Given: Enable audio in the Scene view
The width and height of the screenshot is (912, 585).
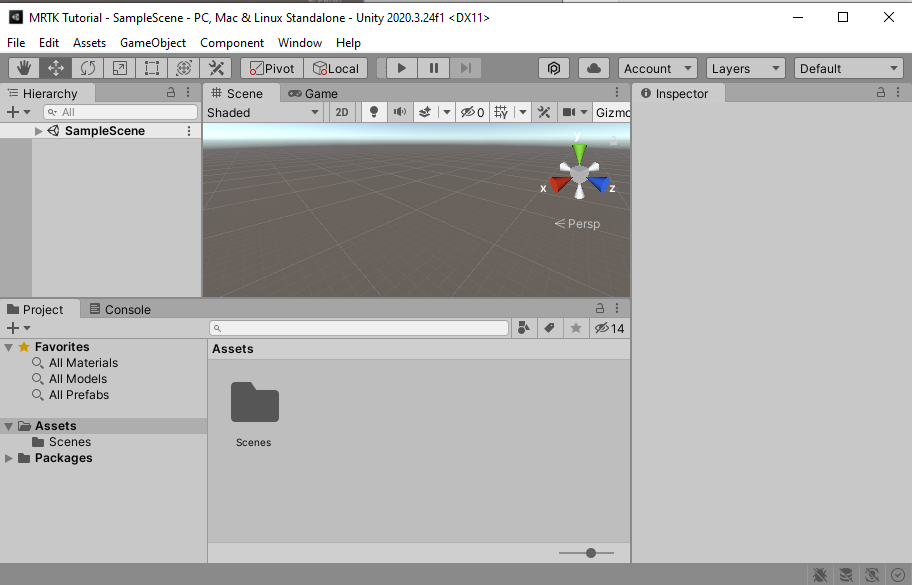Looking at the screenshot, I should click(400, 112).
